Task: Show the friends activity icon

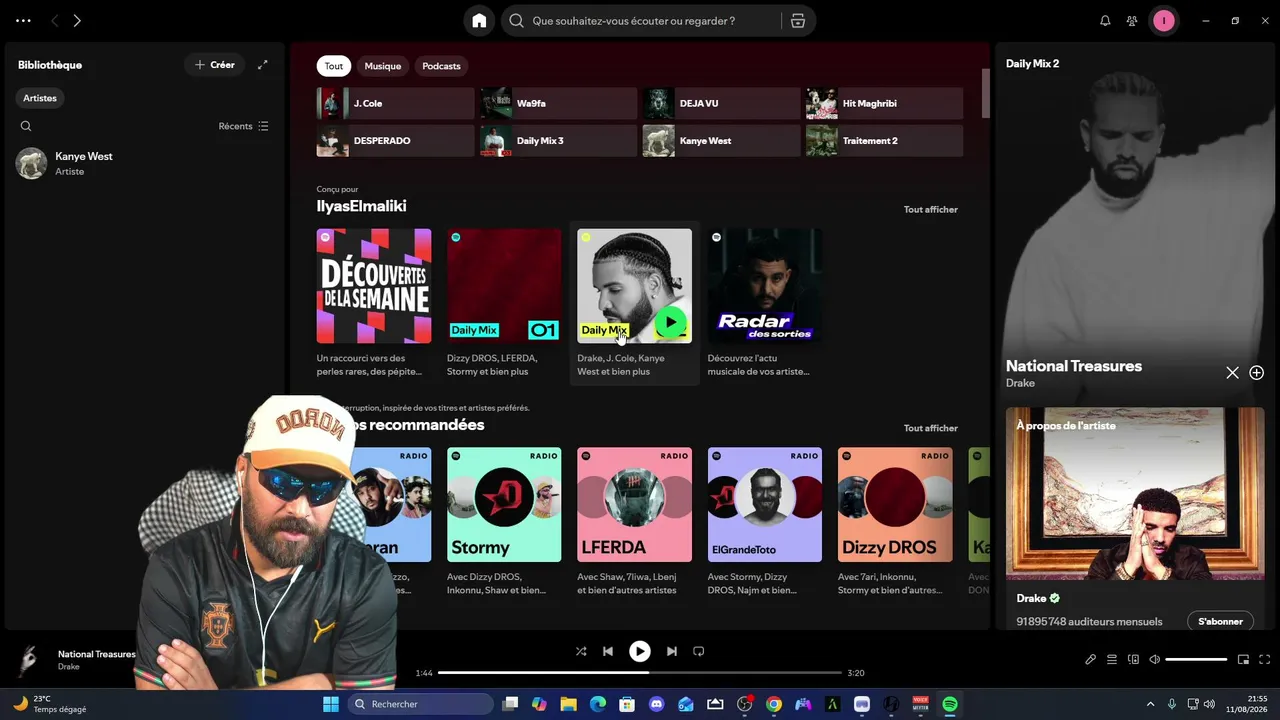Action: pos(1132,21)
